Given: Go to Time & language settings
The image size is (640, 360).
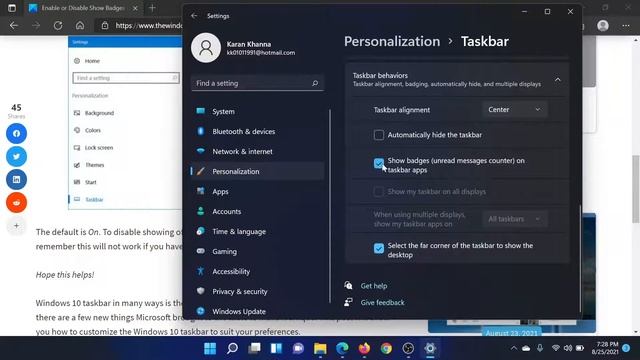Looking at the screenshot, I should pyautogui.click(x=258, y=231).
